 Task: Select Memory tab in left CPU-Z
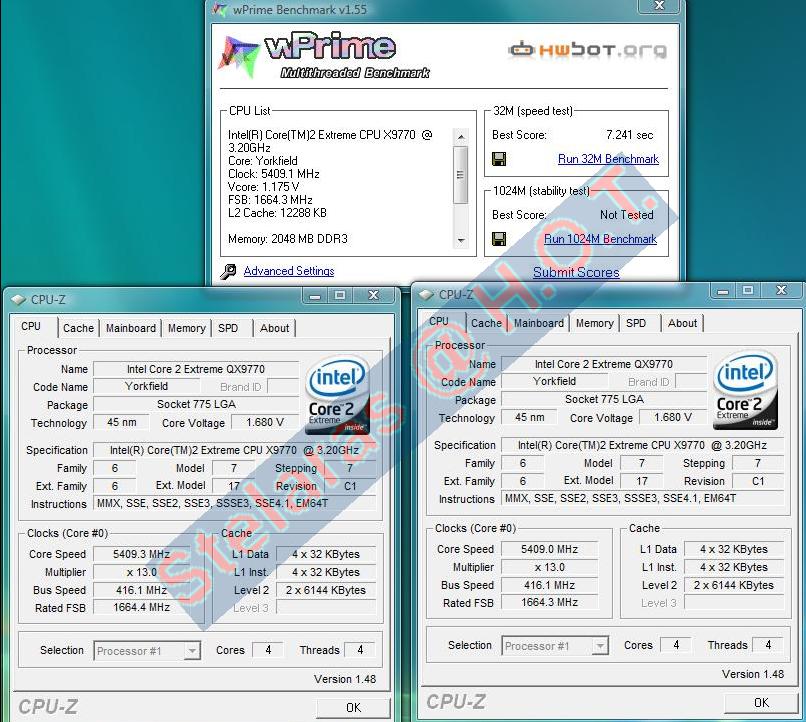tap(187, 328)
